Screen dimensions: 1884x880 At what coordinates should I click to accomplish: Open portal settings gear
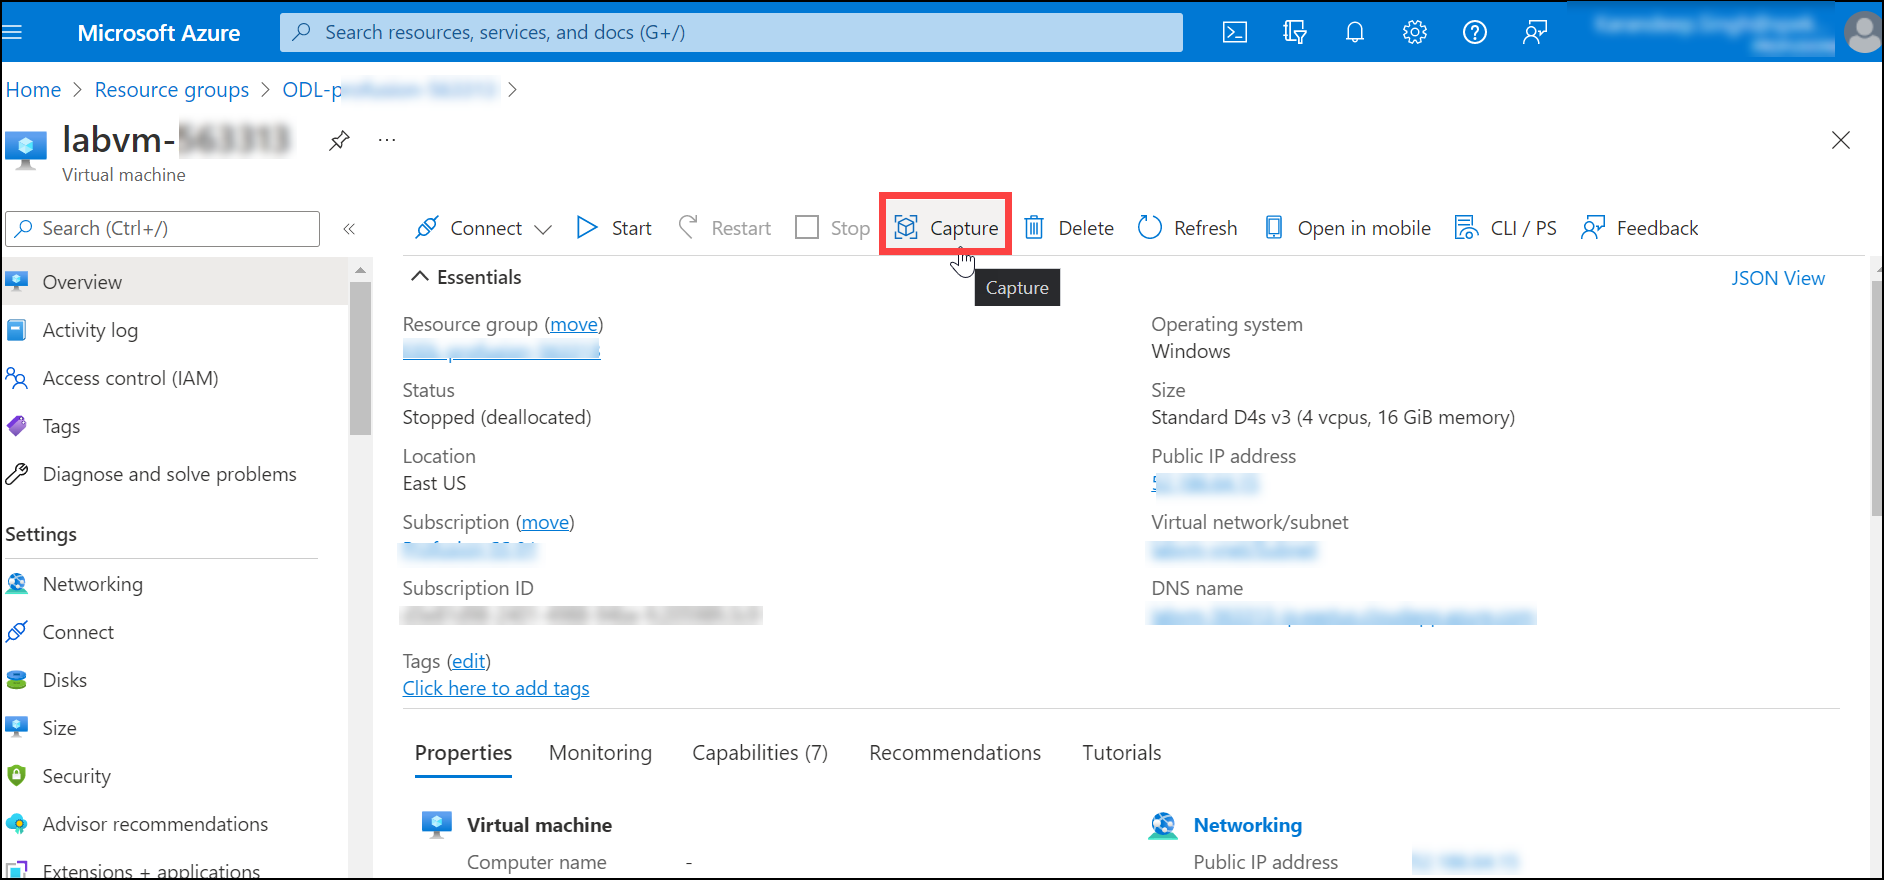click(x=1415, y=32)
